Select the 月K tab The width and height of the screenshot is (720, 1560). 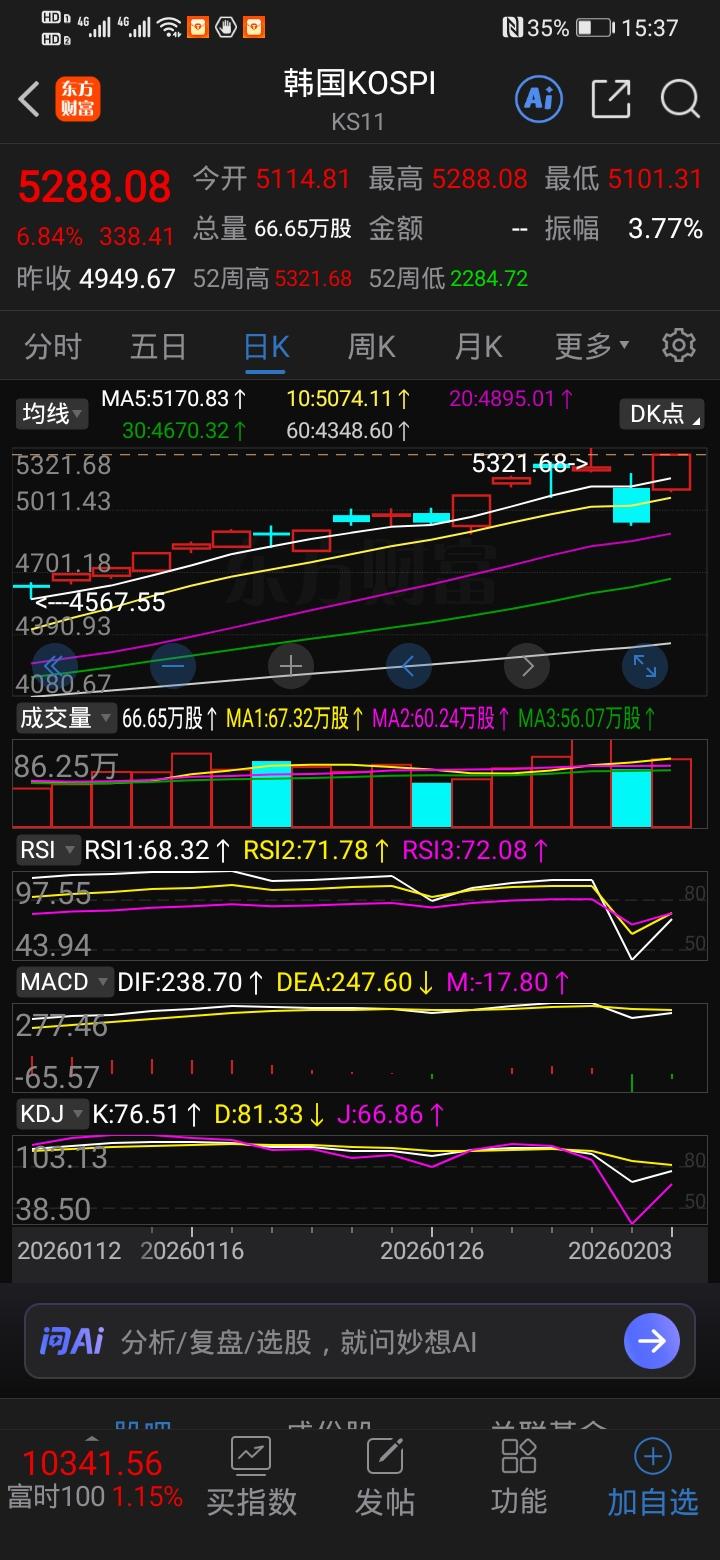(x=478, y=347)
